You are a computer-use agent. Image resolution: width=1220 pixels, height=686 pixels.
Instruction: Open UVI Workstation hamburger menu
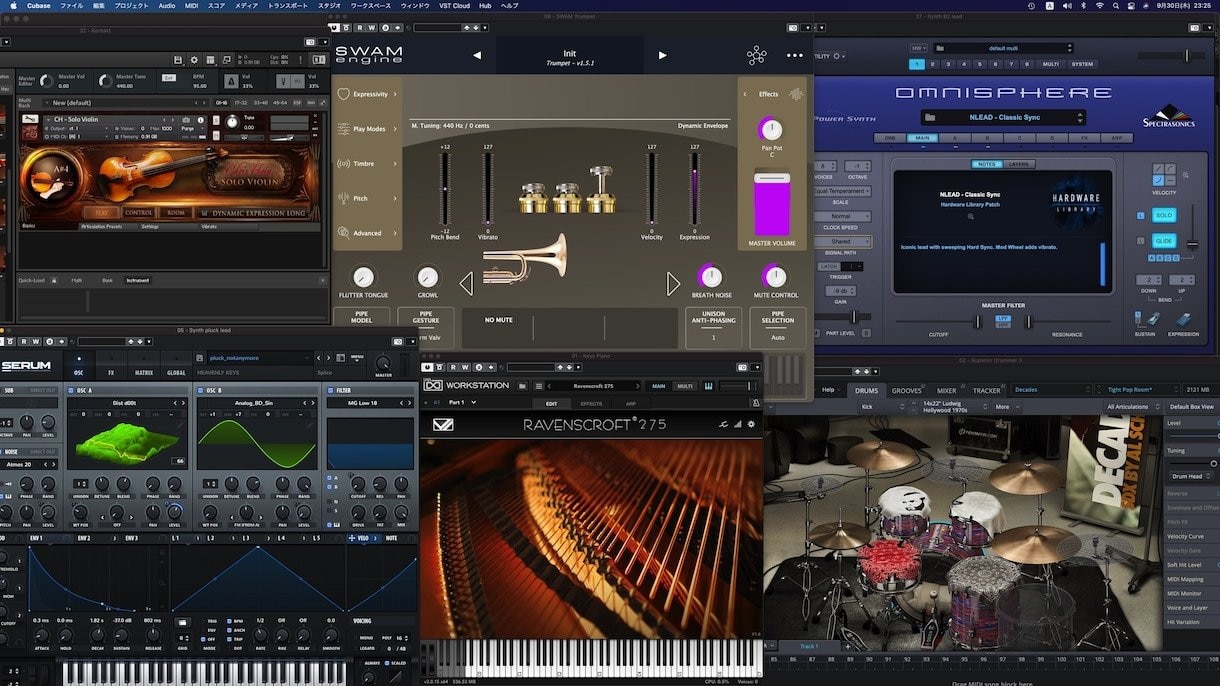[x=538, y=385]
